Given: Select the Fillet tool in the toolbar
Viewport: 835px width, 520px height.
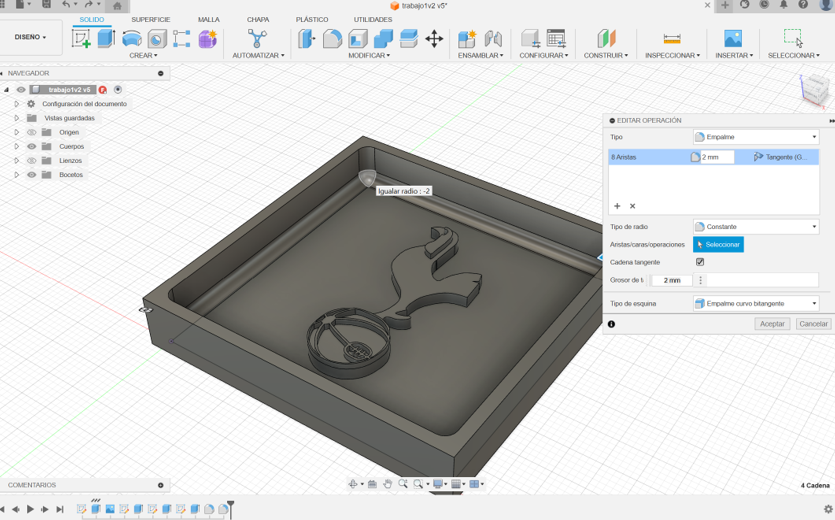Looking at the screenshot, I should click(x=332, y=39).
